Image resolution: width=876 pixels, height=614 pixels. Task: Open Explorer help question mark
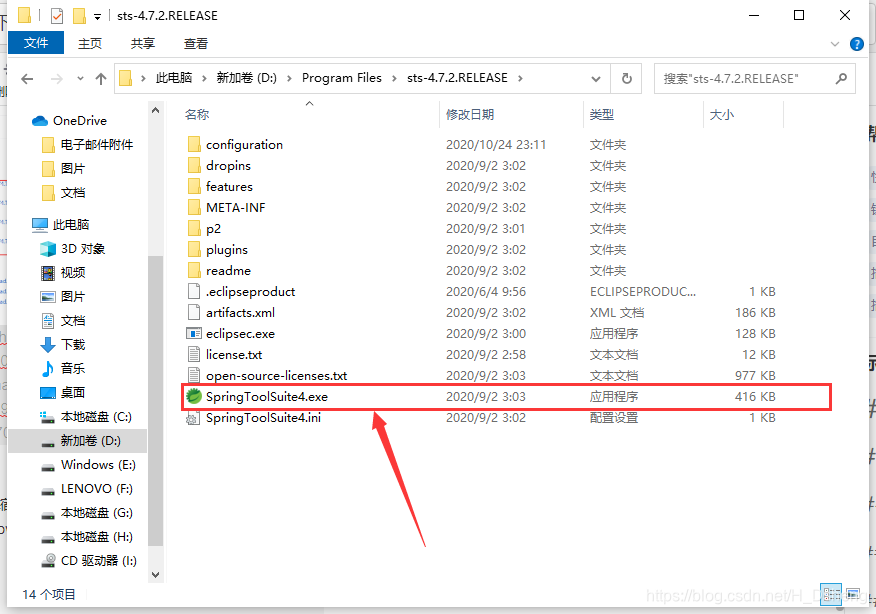pyautogui.click(x=856, y=44)
